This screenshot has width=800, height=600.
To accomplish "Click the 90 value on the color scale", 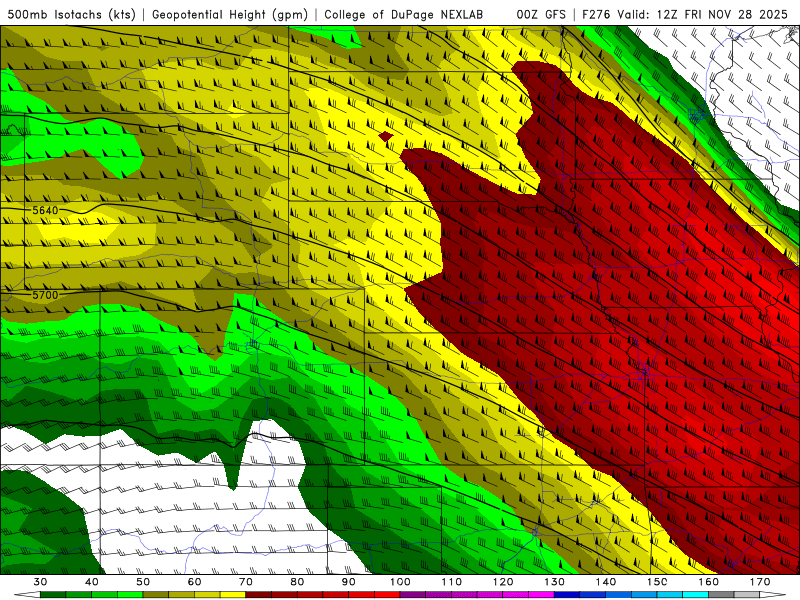I will click(x=348, y=582).
